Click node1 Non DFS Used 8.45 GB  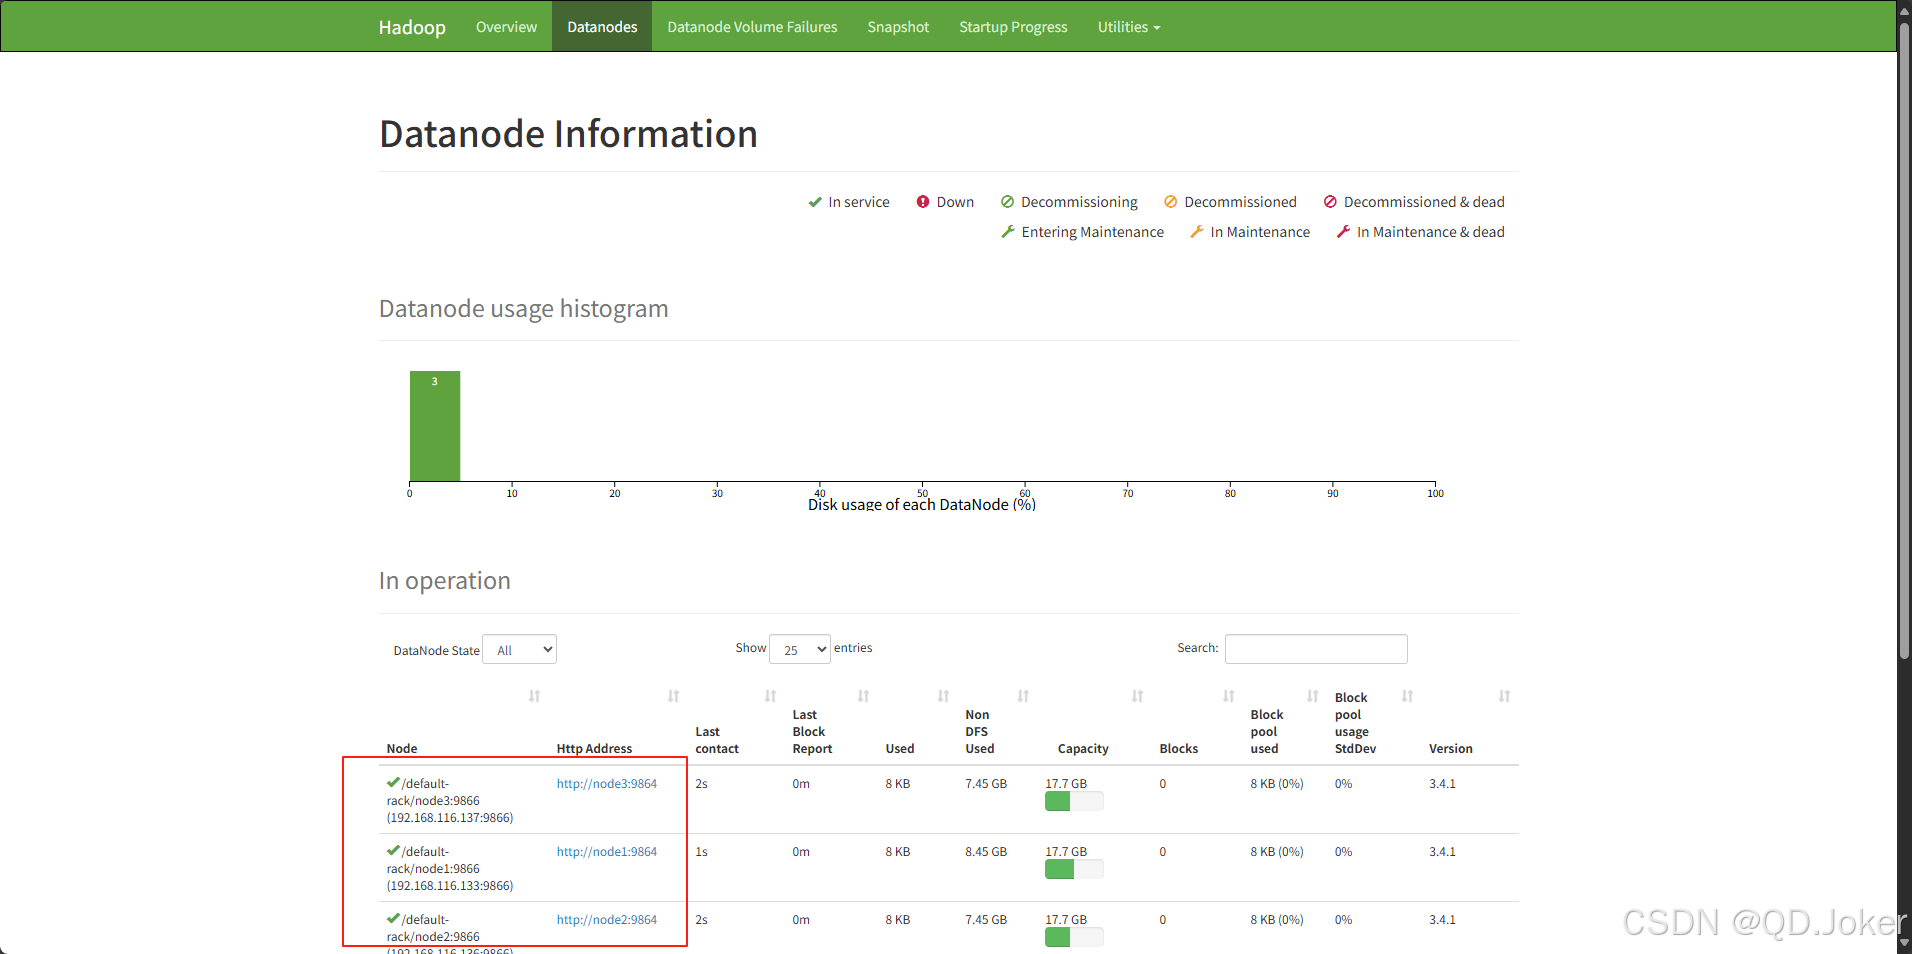(986, 852)
